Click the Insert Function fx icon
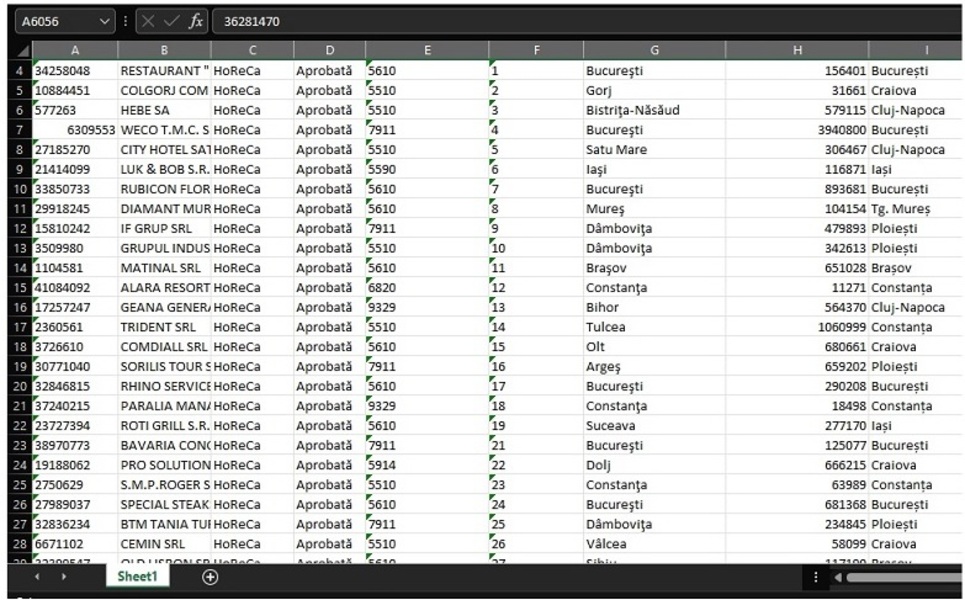This screenshot has height=600, width=965. click(x=196, y=21)
